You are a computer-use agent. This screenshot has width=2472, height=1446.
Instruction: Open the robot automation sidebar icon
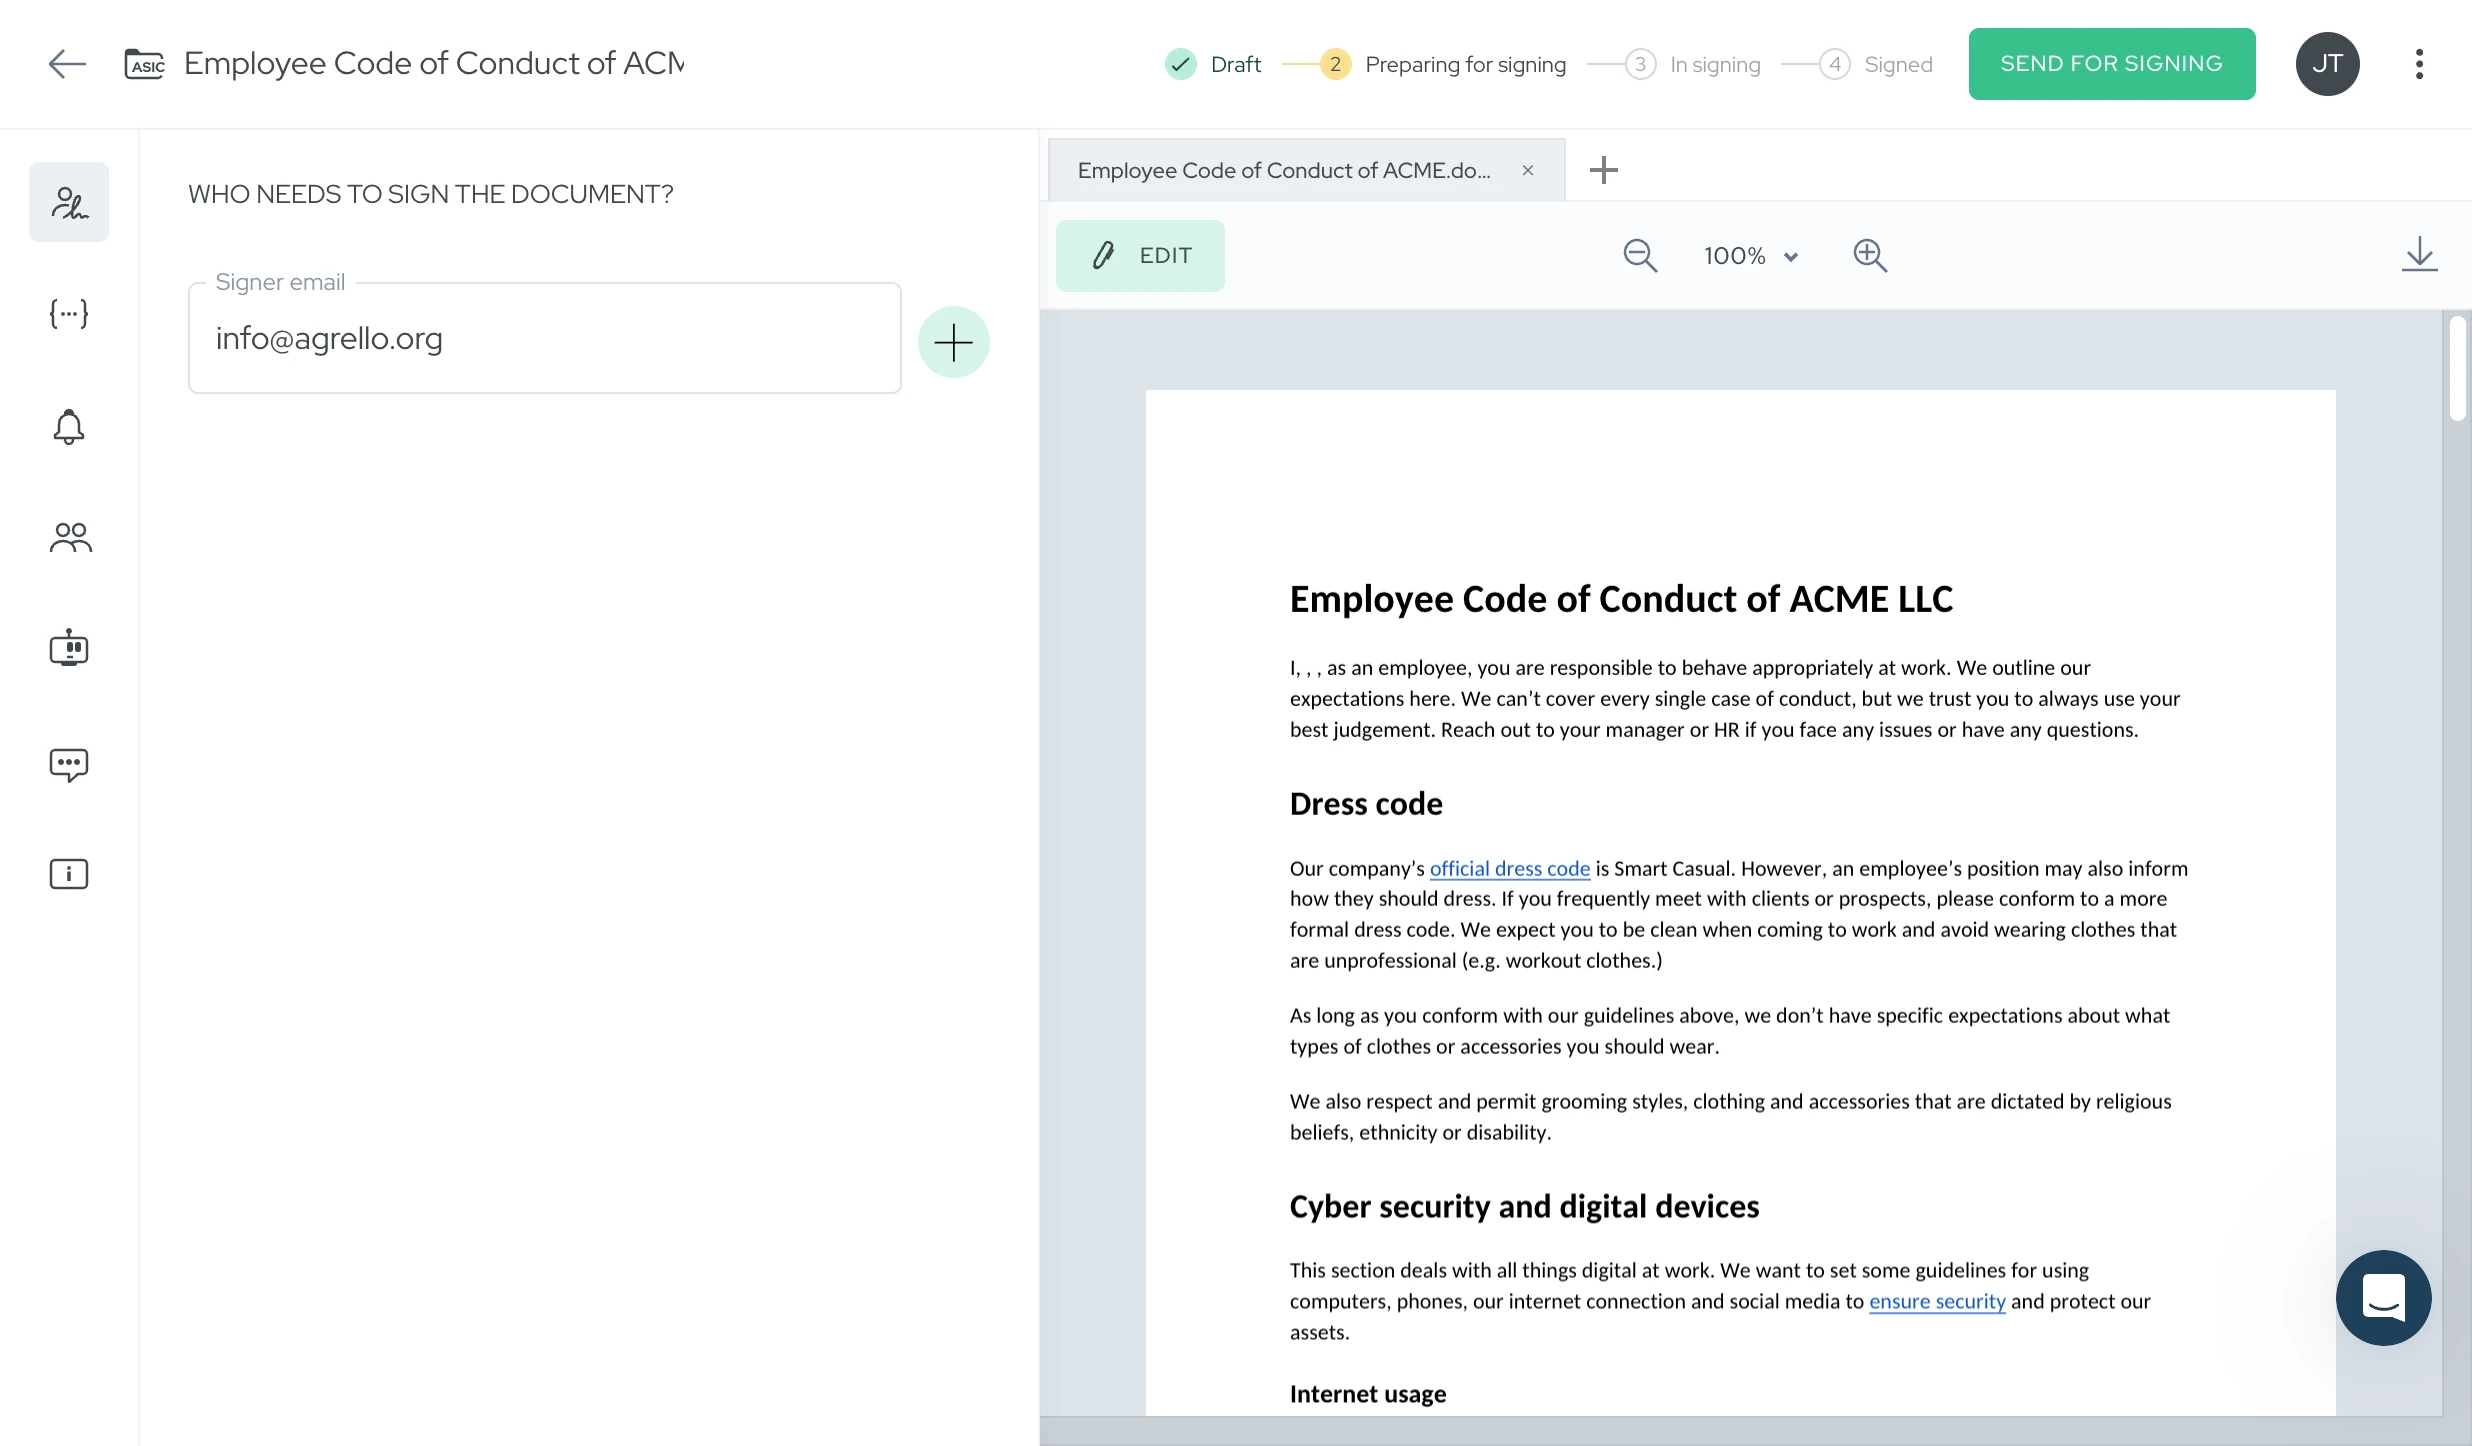[69, 648]
